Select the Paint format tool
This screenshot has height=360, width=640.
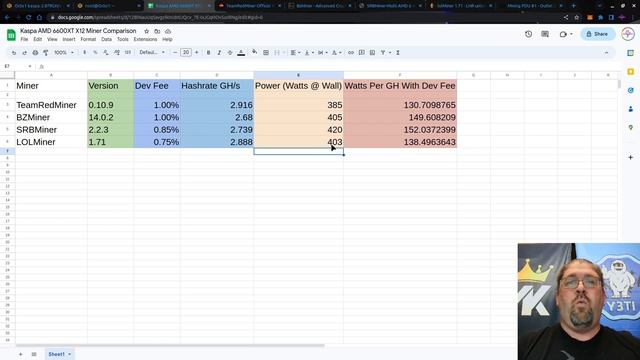pos(46,53)
